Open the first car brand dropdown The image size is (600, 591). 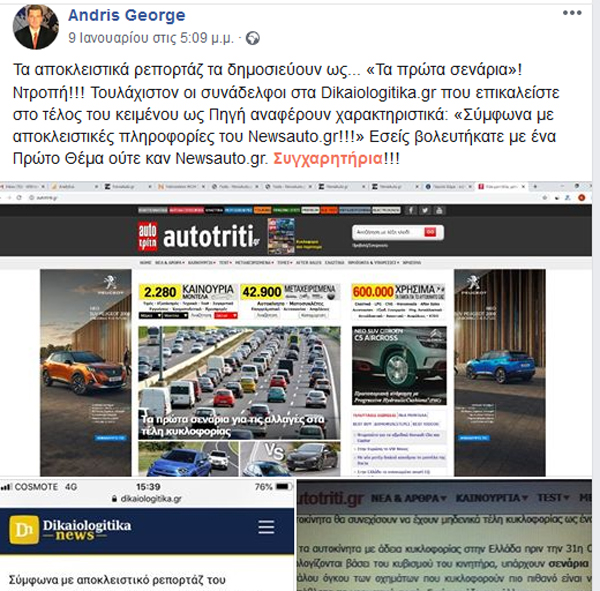pos(150,316)
